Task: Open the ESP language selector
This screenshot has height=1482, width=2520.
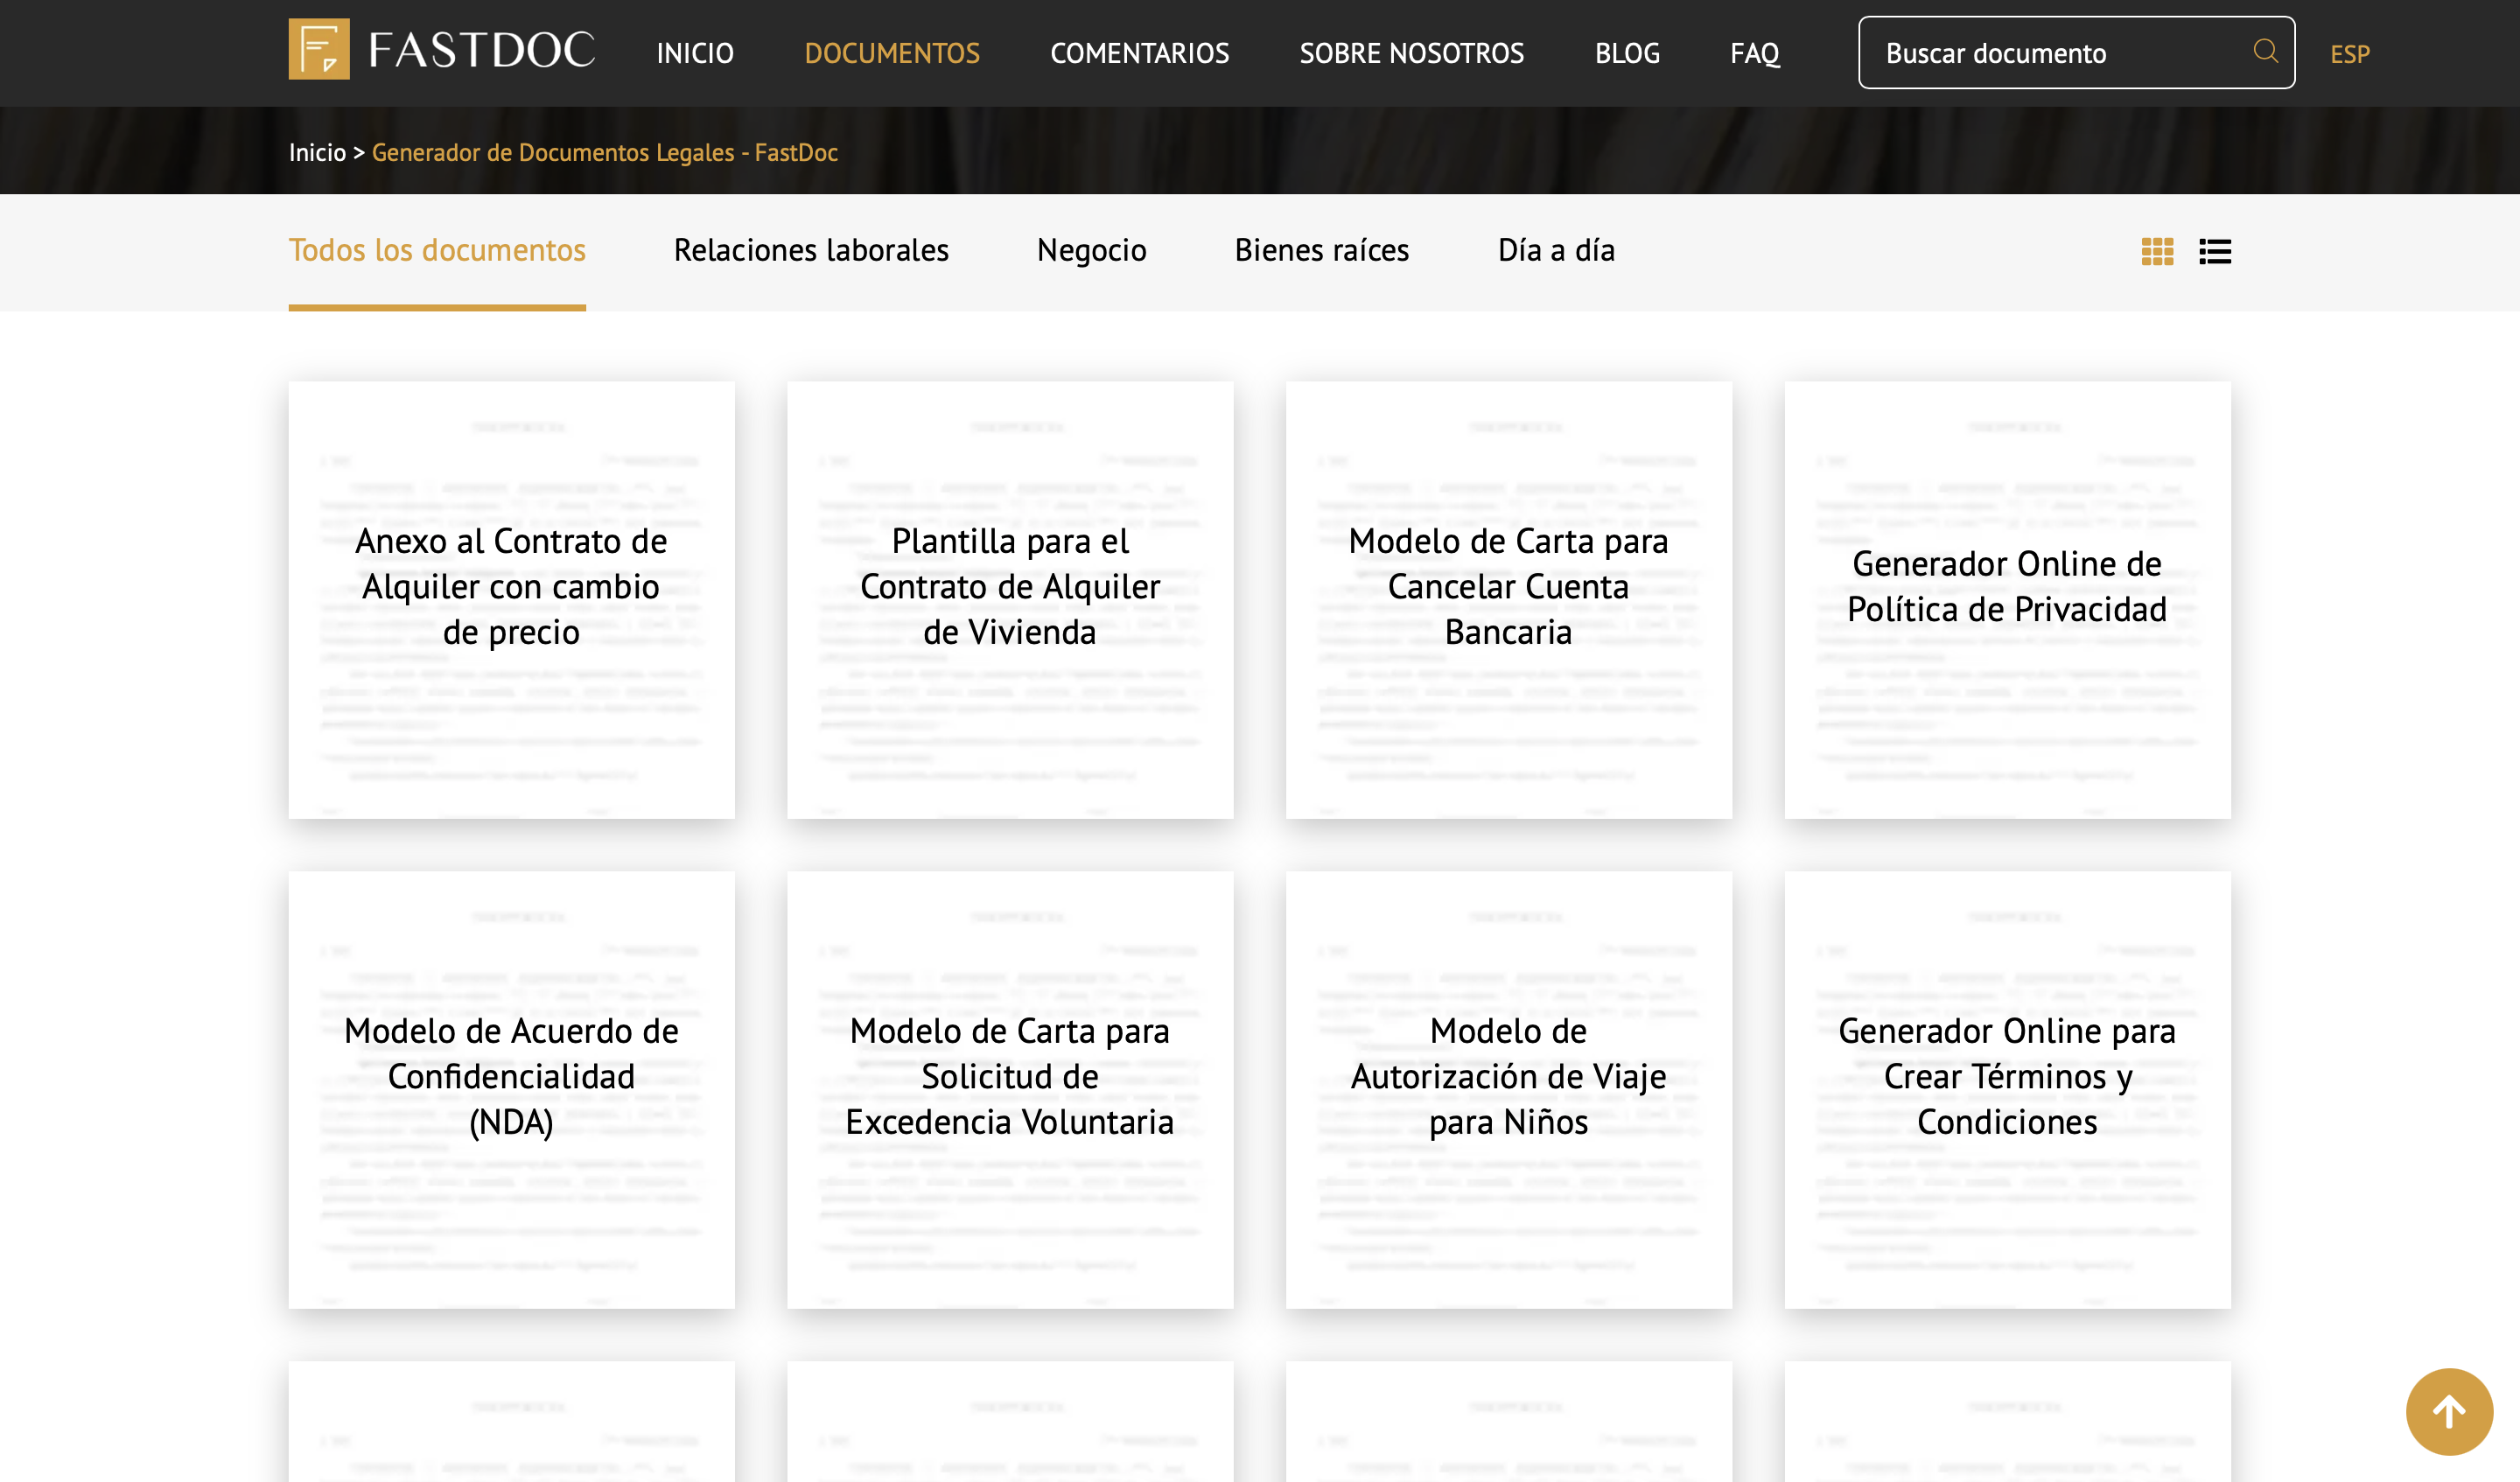Action: (x=2350, y=54)
